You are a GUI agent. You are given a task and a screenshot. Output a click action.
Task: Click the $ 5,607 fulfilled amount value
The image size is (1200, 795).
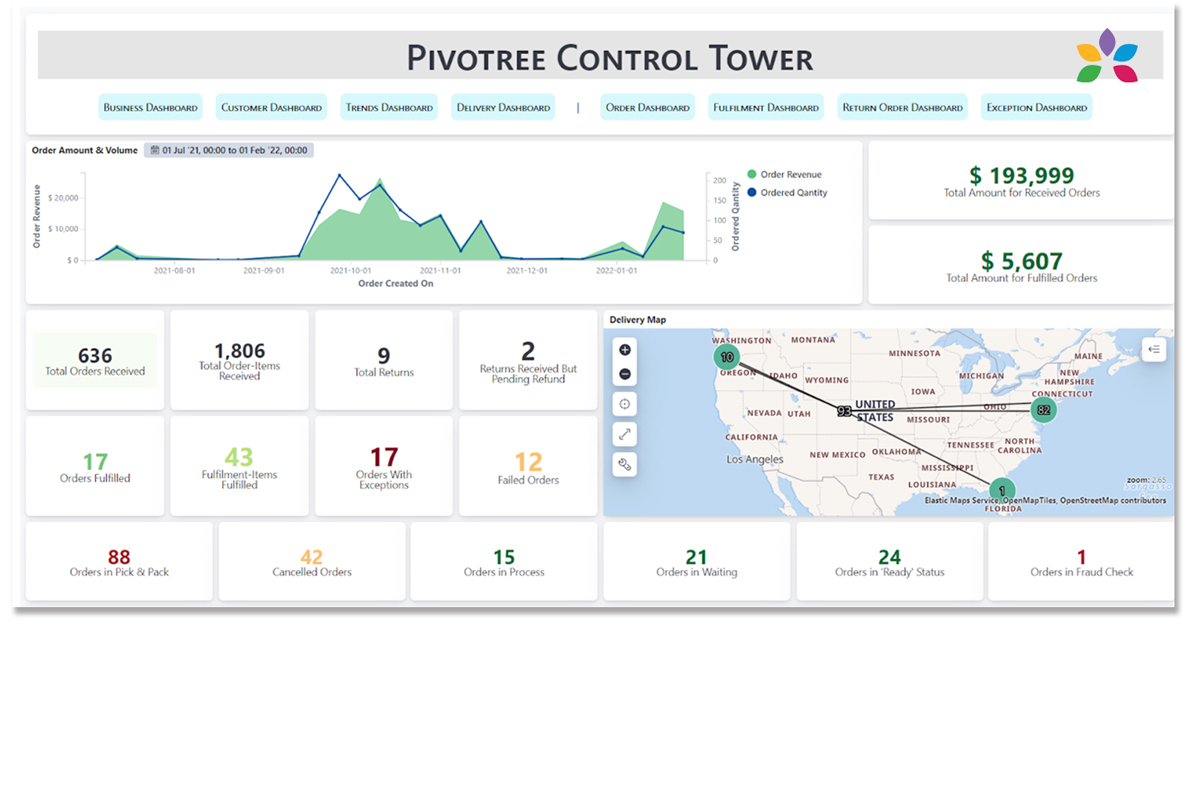(x=1021, y=261)
